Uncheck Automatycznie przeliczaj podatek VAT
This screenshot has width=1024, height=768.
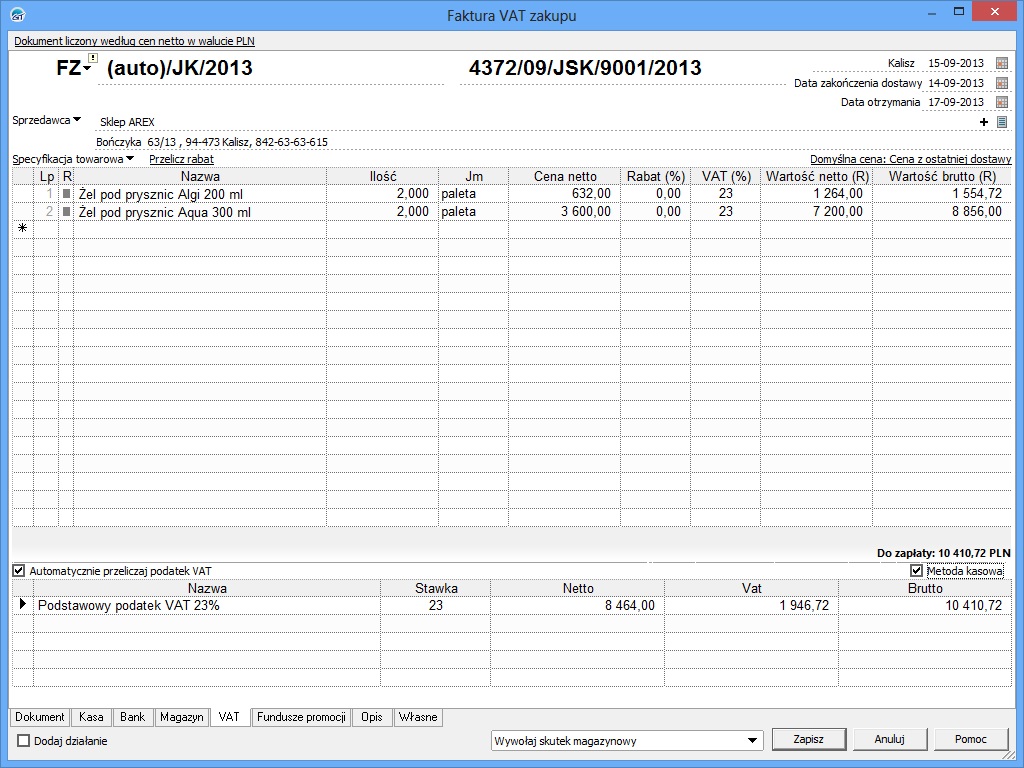click(18, 570)
